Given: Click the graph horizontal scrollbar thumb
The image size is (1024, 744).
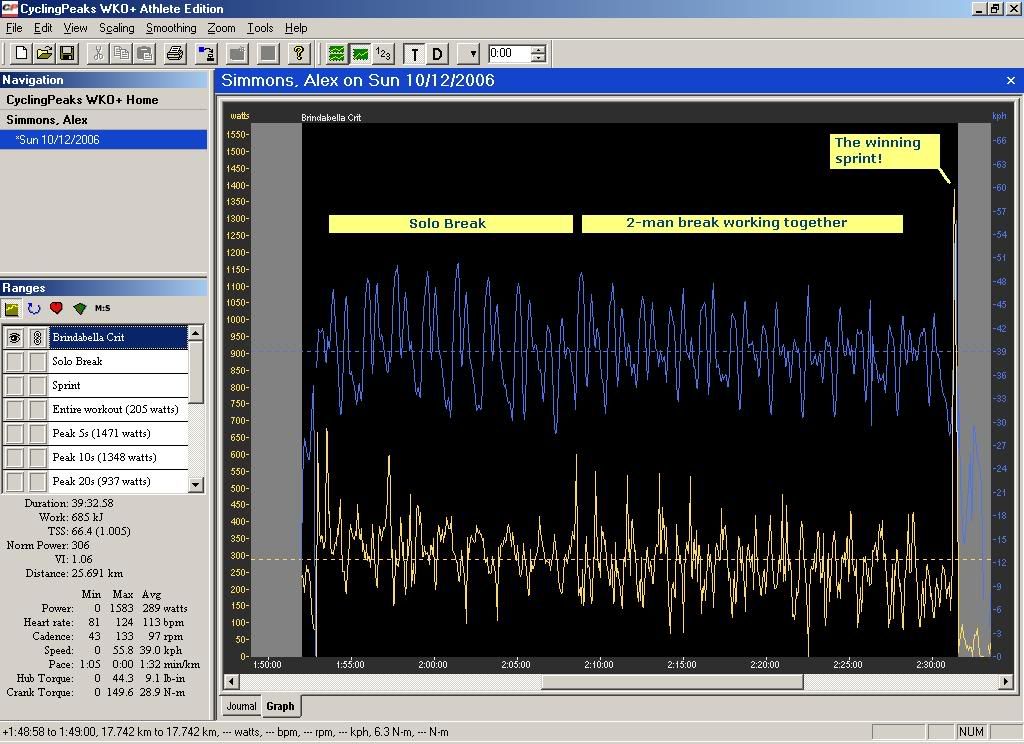Looking at the screenshot, I should point(672,681).
